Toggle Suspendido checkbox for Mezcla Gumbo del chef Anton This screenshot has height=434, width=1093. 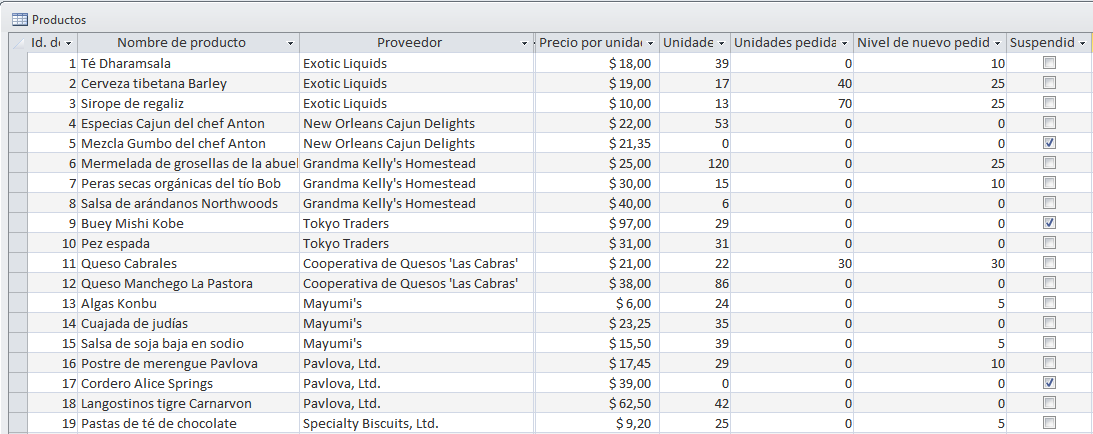(x=1049, y=143)
